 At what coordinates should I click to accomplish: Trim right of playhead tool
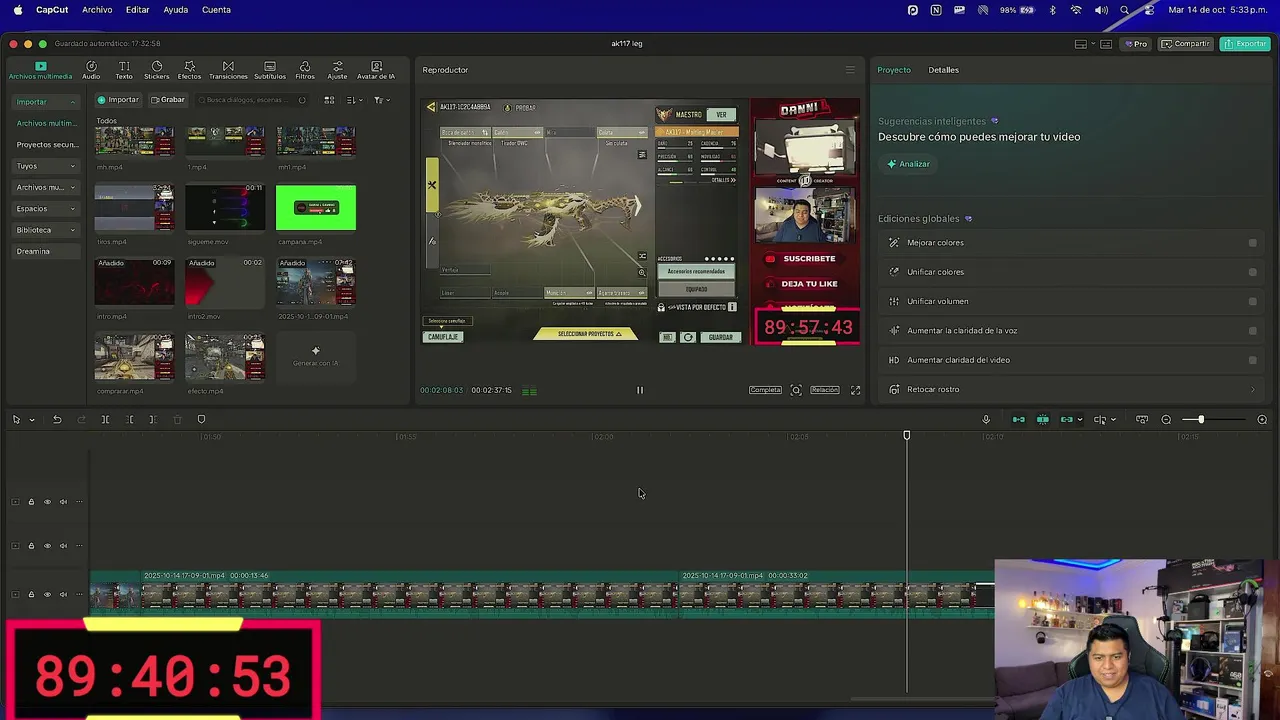[152, 419]
